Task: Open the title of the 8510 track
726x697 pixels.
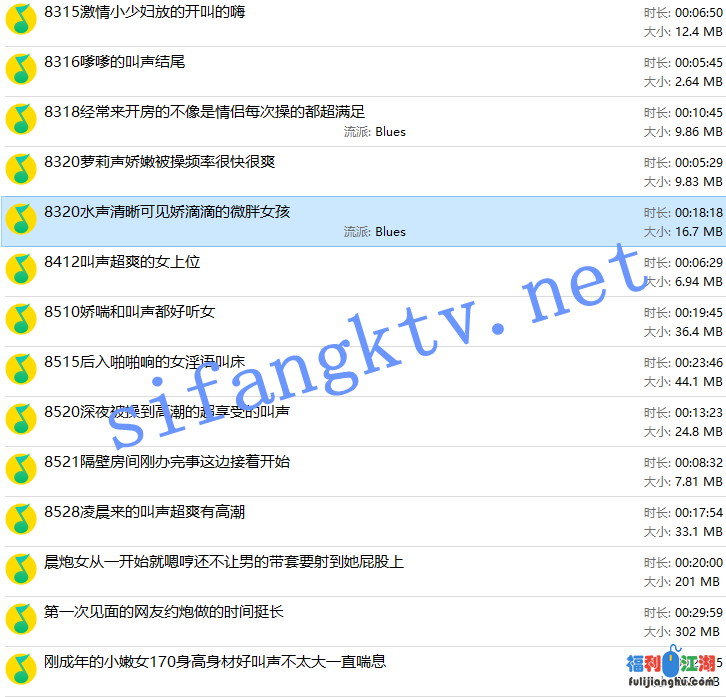Action: (129, 312)
